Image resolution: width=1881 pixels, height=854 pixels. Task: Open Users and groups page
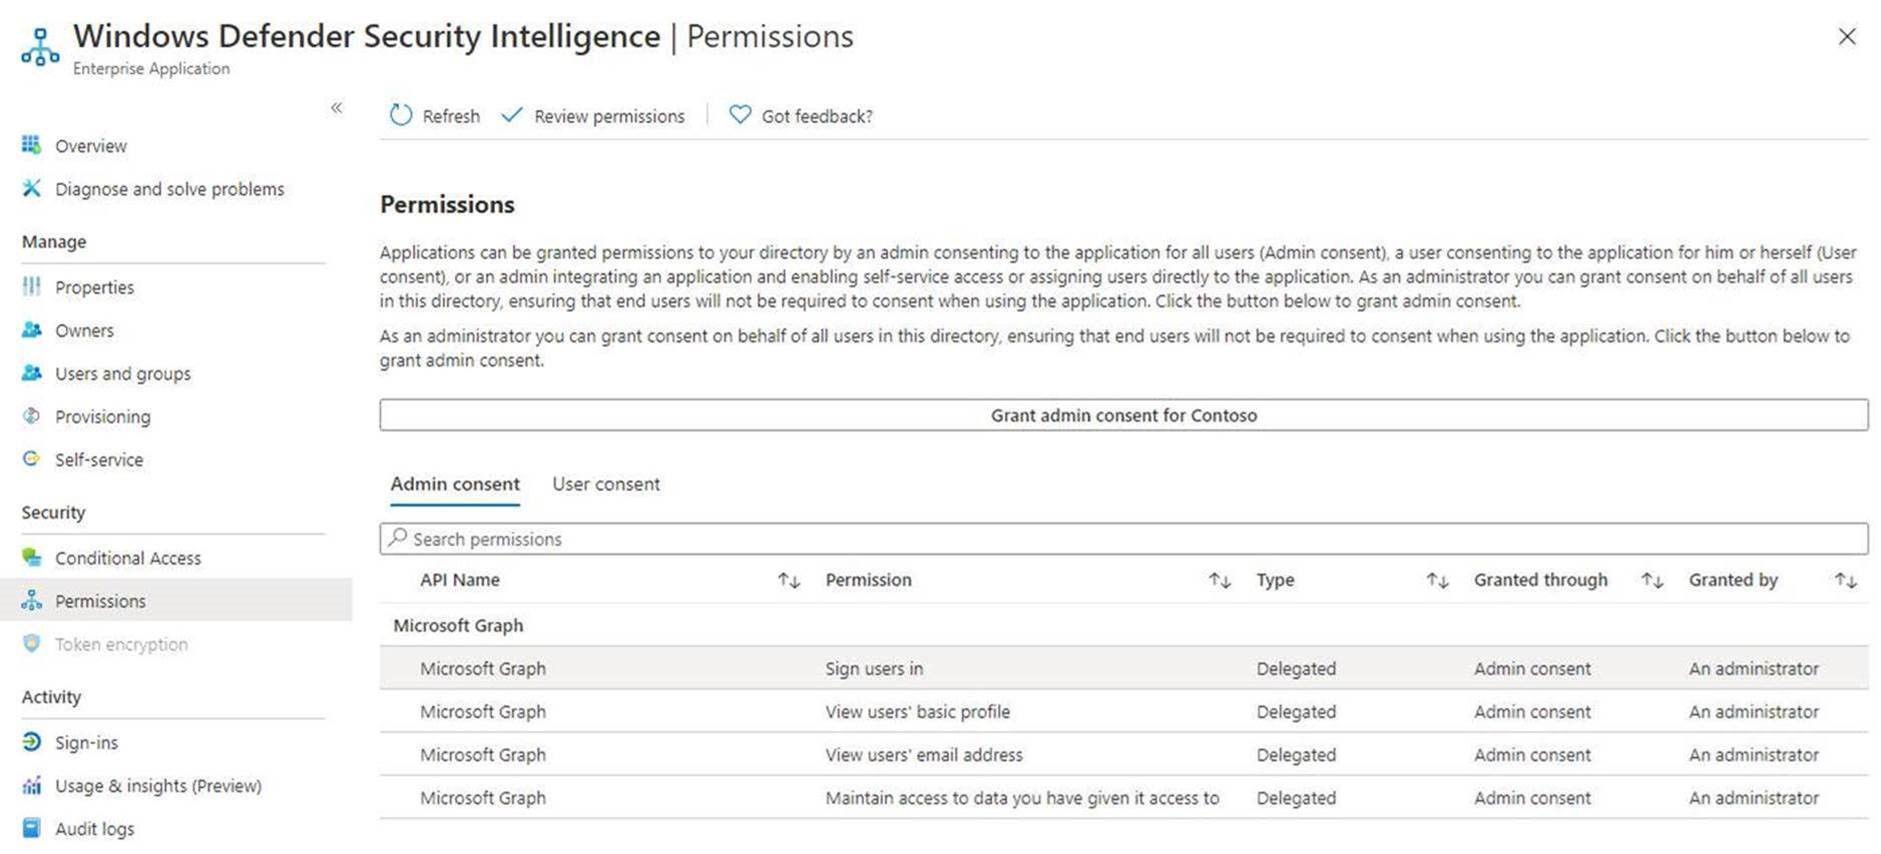point(122,374)
